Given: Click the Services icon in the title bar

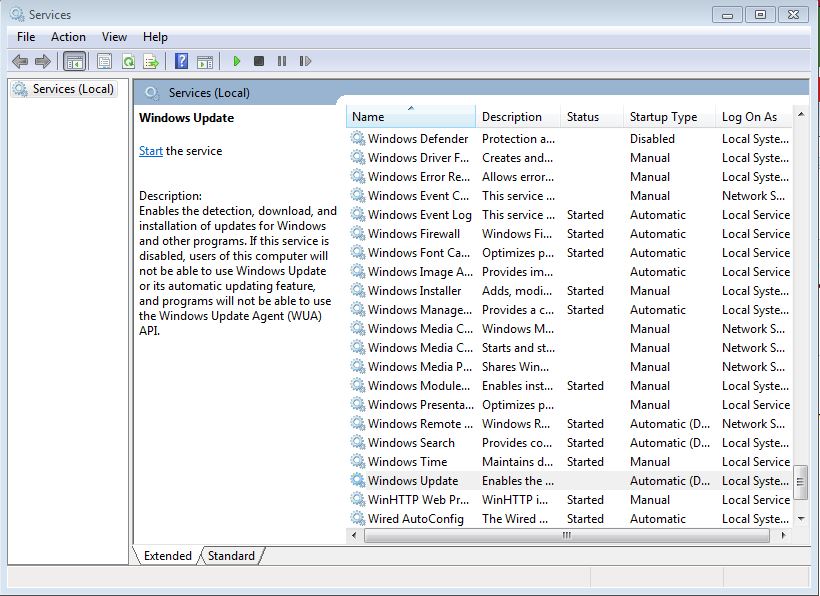Looking at the screenshot, I should (x=17, y=14).
